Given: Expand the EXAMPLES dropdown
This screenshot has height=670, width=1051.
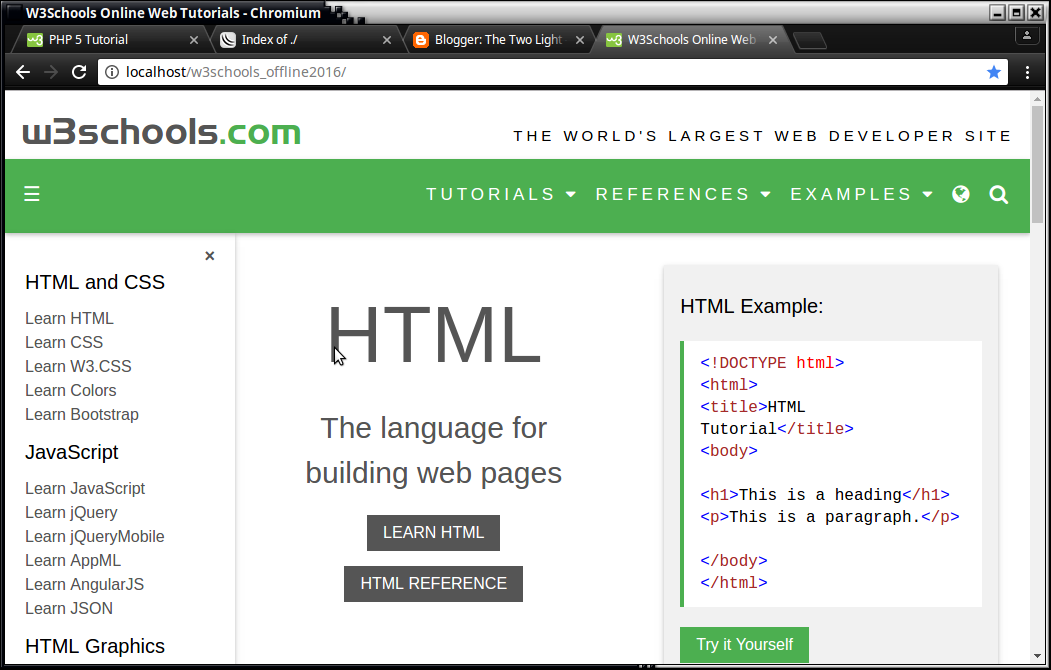Looking at the screenshot, I should 861,194.
